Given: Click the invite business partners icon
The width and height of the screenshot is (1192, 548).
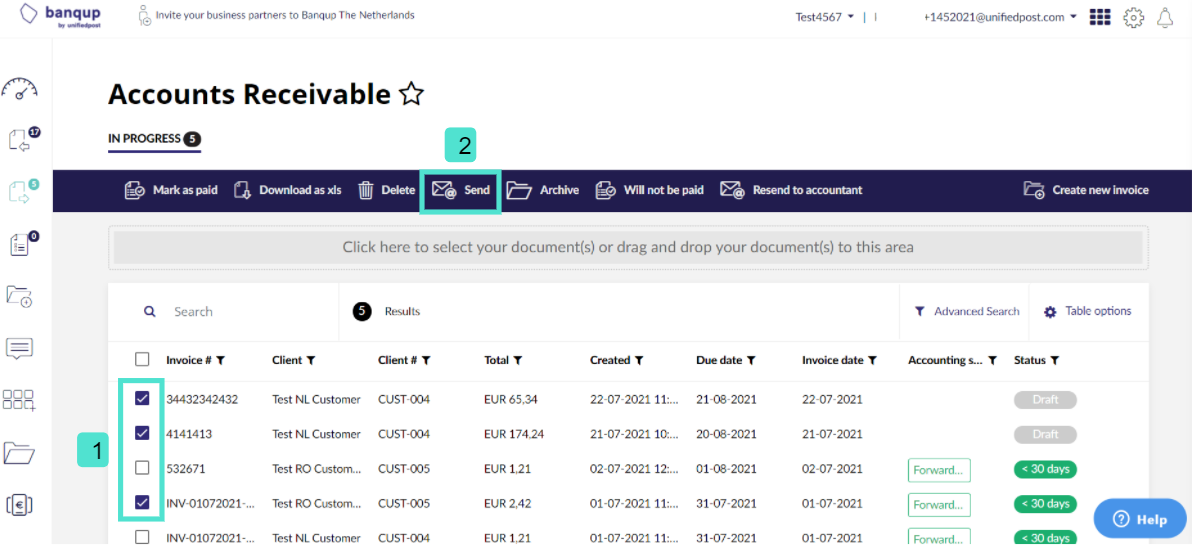Looking at the screenshot, I should point(144,15).
